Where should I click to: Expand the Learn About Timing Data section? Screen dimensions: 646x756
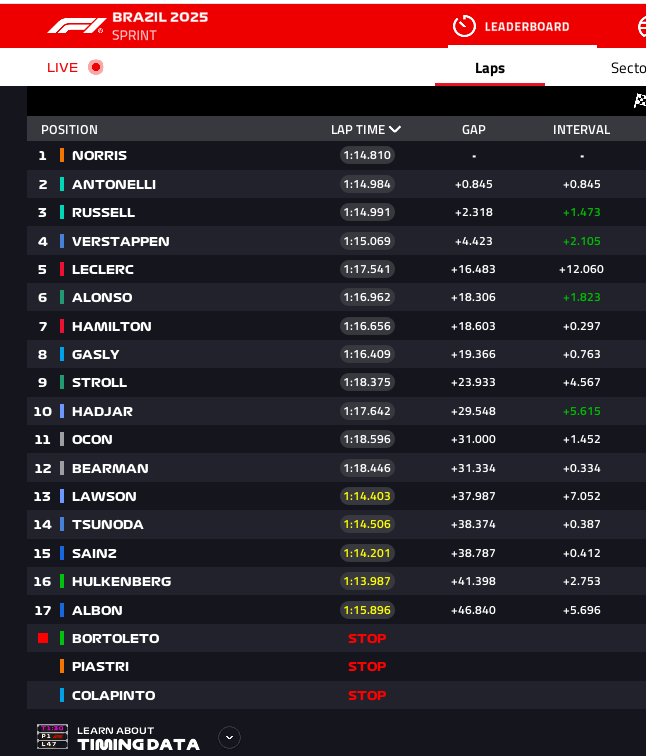tap(229, 737)
